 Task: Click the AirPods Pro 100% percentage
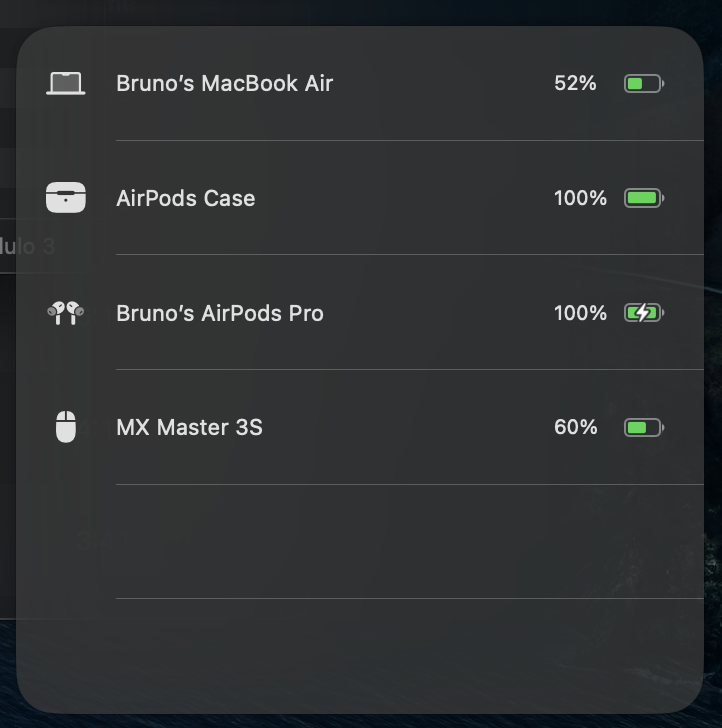pos(580,313)
